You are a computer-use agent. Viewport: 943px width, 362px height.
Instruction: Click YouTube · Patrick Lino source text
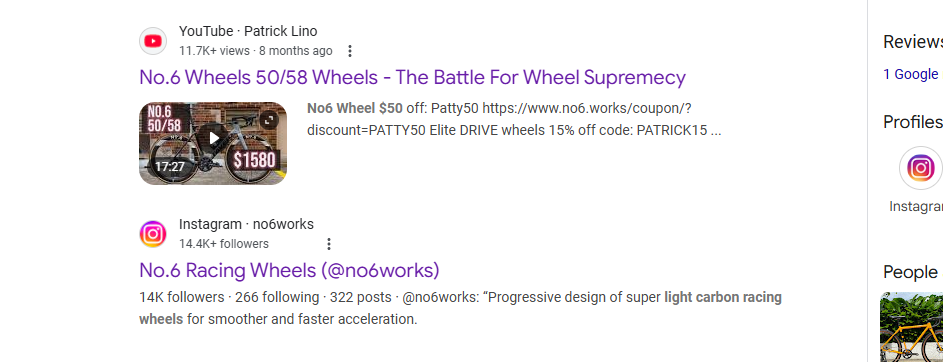[248, 31]
